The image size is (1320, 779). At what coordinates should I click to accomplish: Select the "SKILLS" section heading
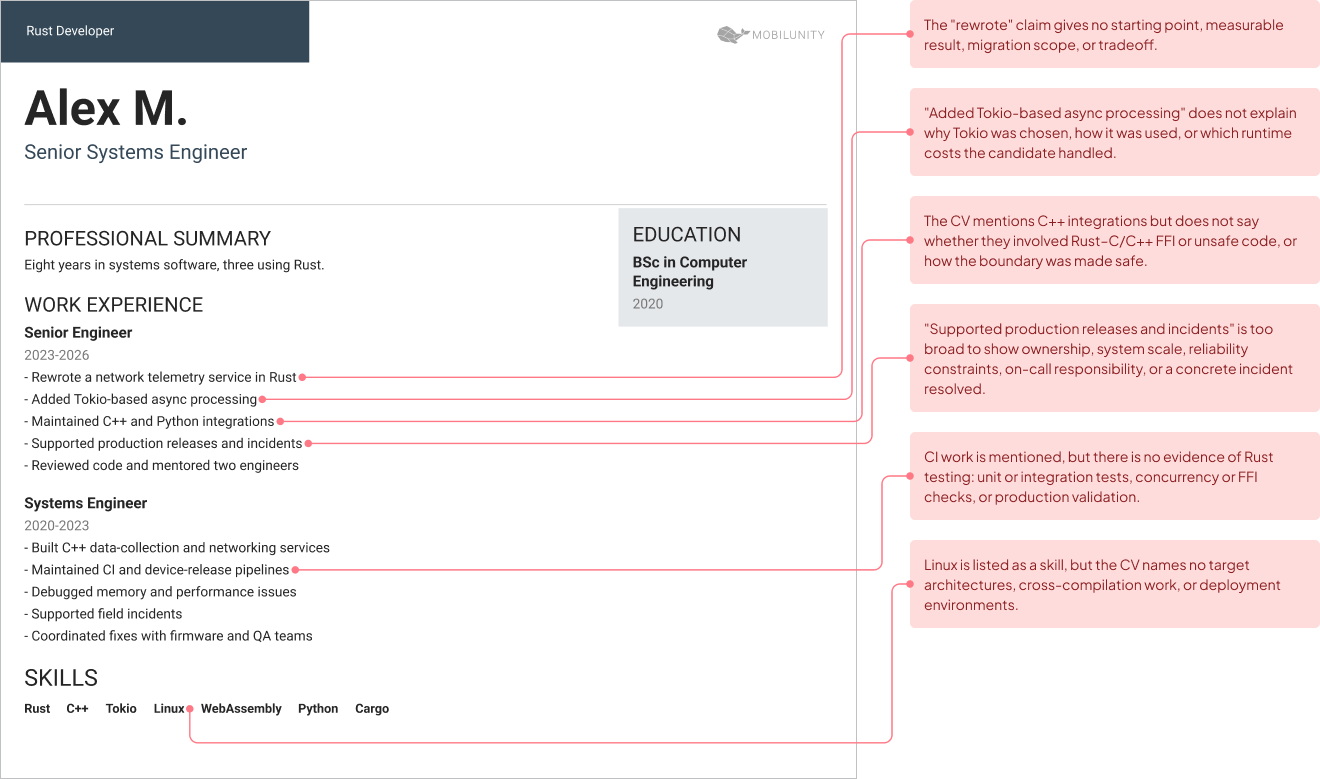coord(61,678)
